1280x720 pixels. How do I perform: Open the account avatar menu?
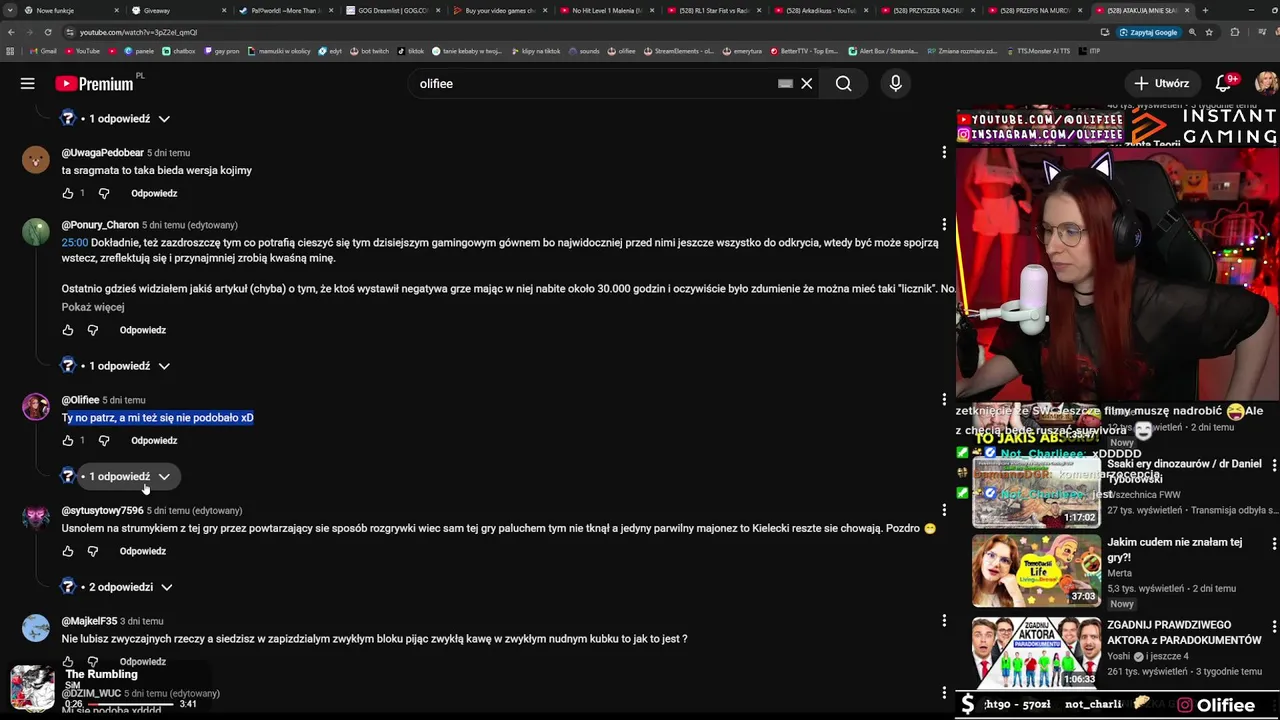1265,84
